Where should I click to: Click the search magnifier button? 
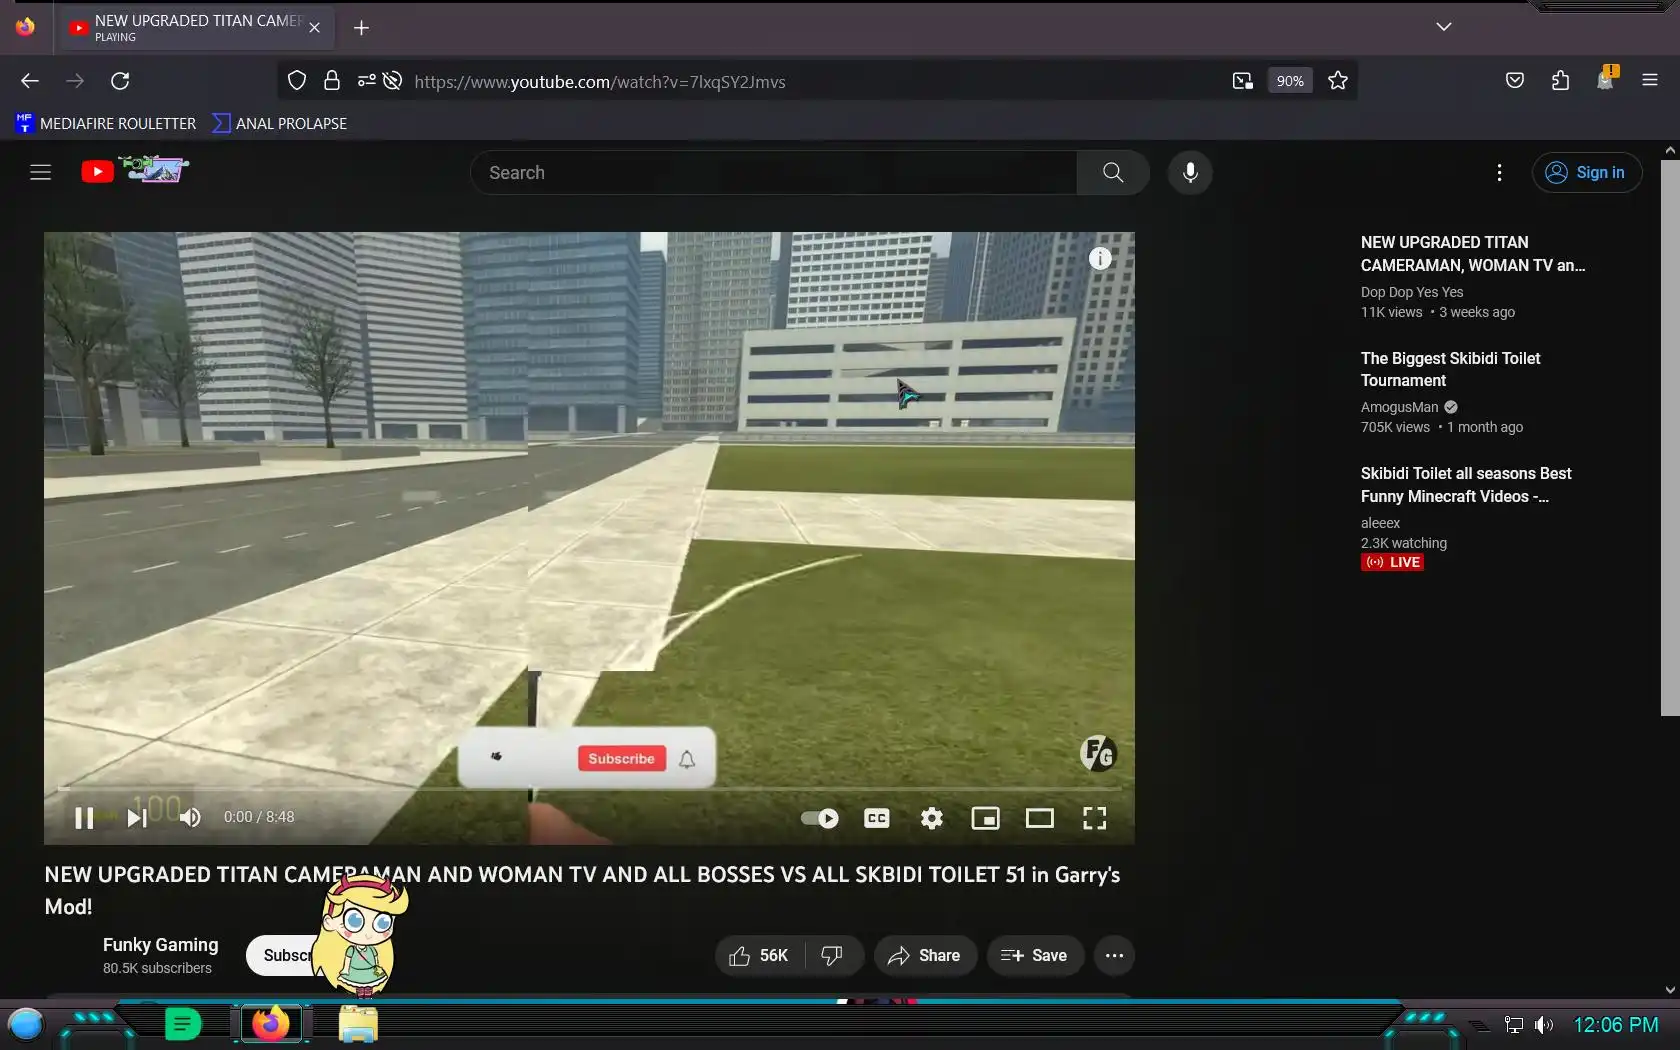pos(1113,173)
